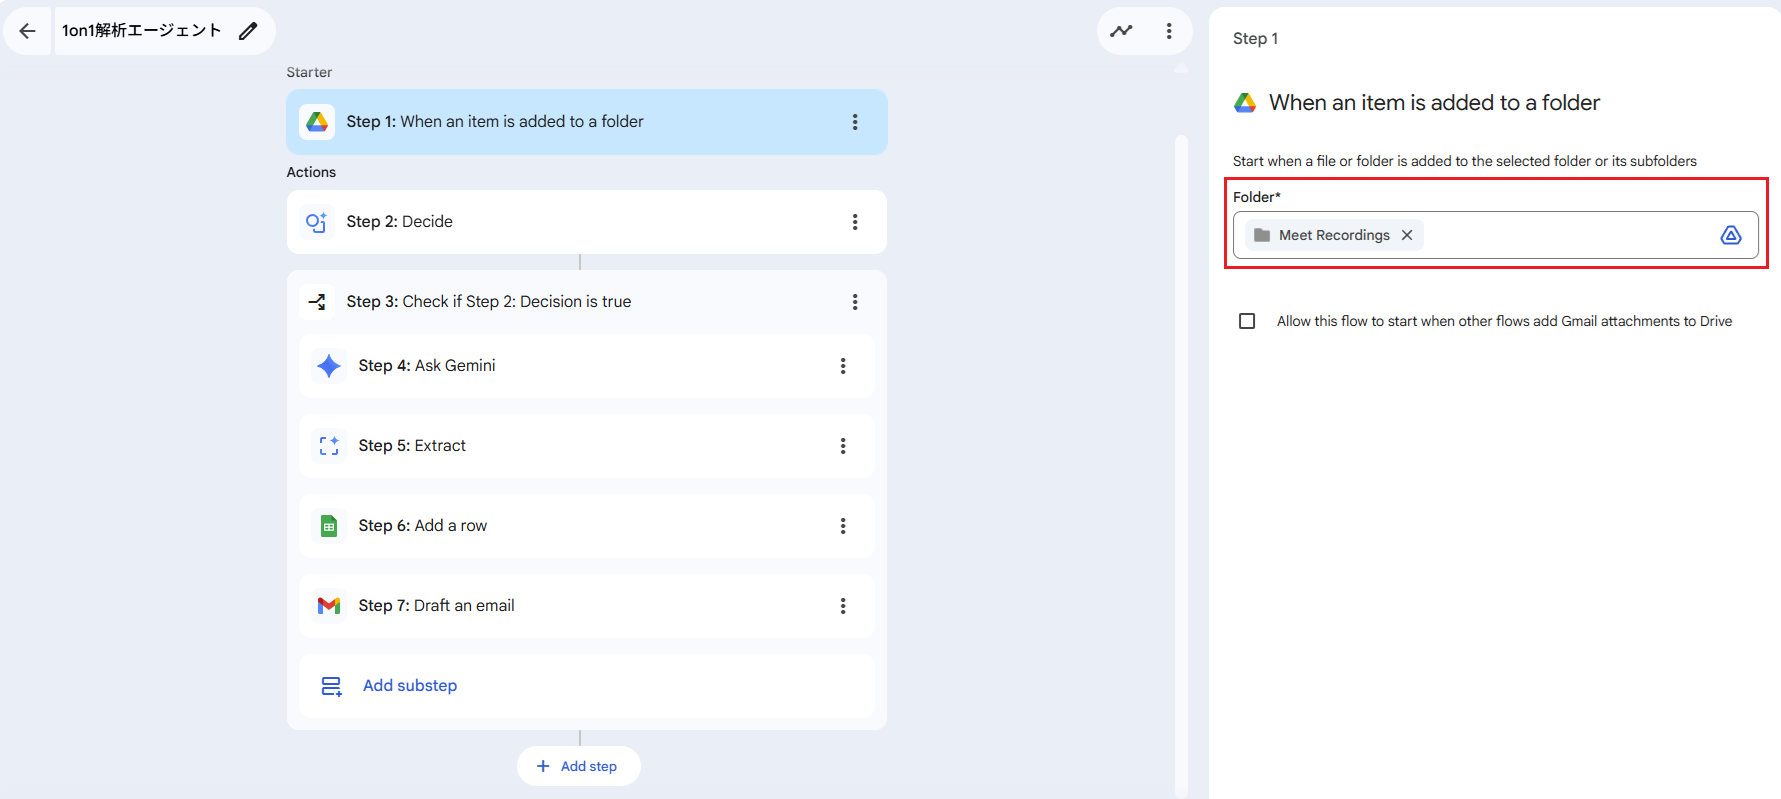
Task: Click the Extract icon on Step 5
Action: point(329,446)
